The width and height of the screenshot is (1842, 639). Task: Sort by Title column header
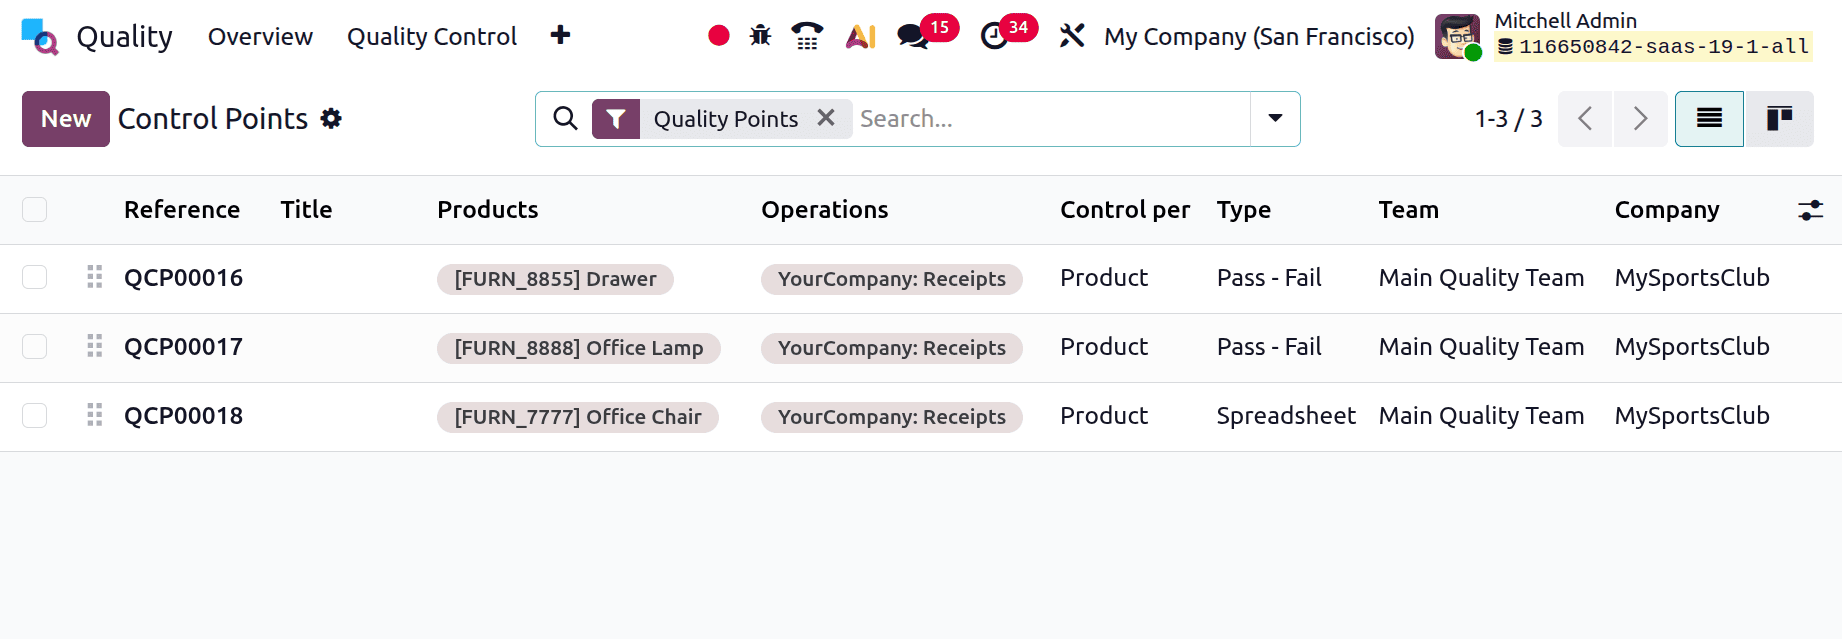coord(306,210)
